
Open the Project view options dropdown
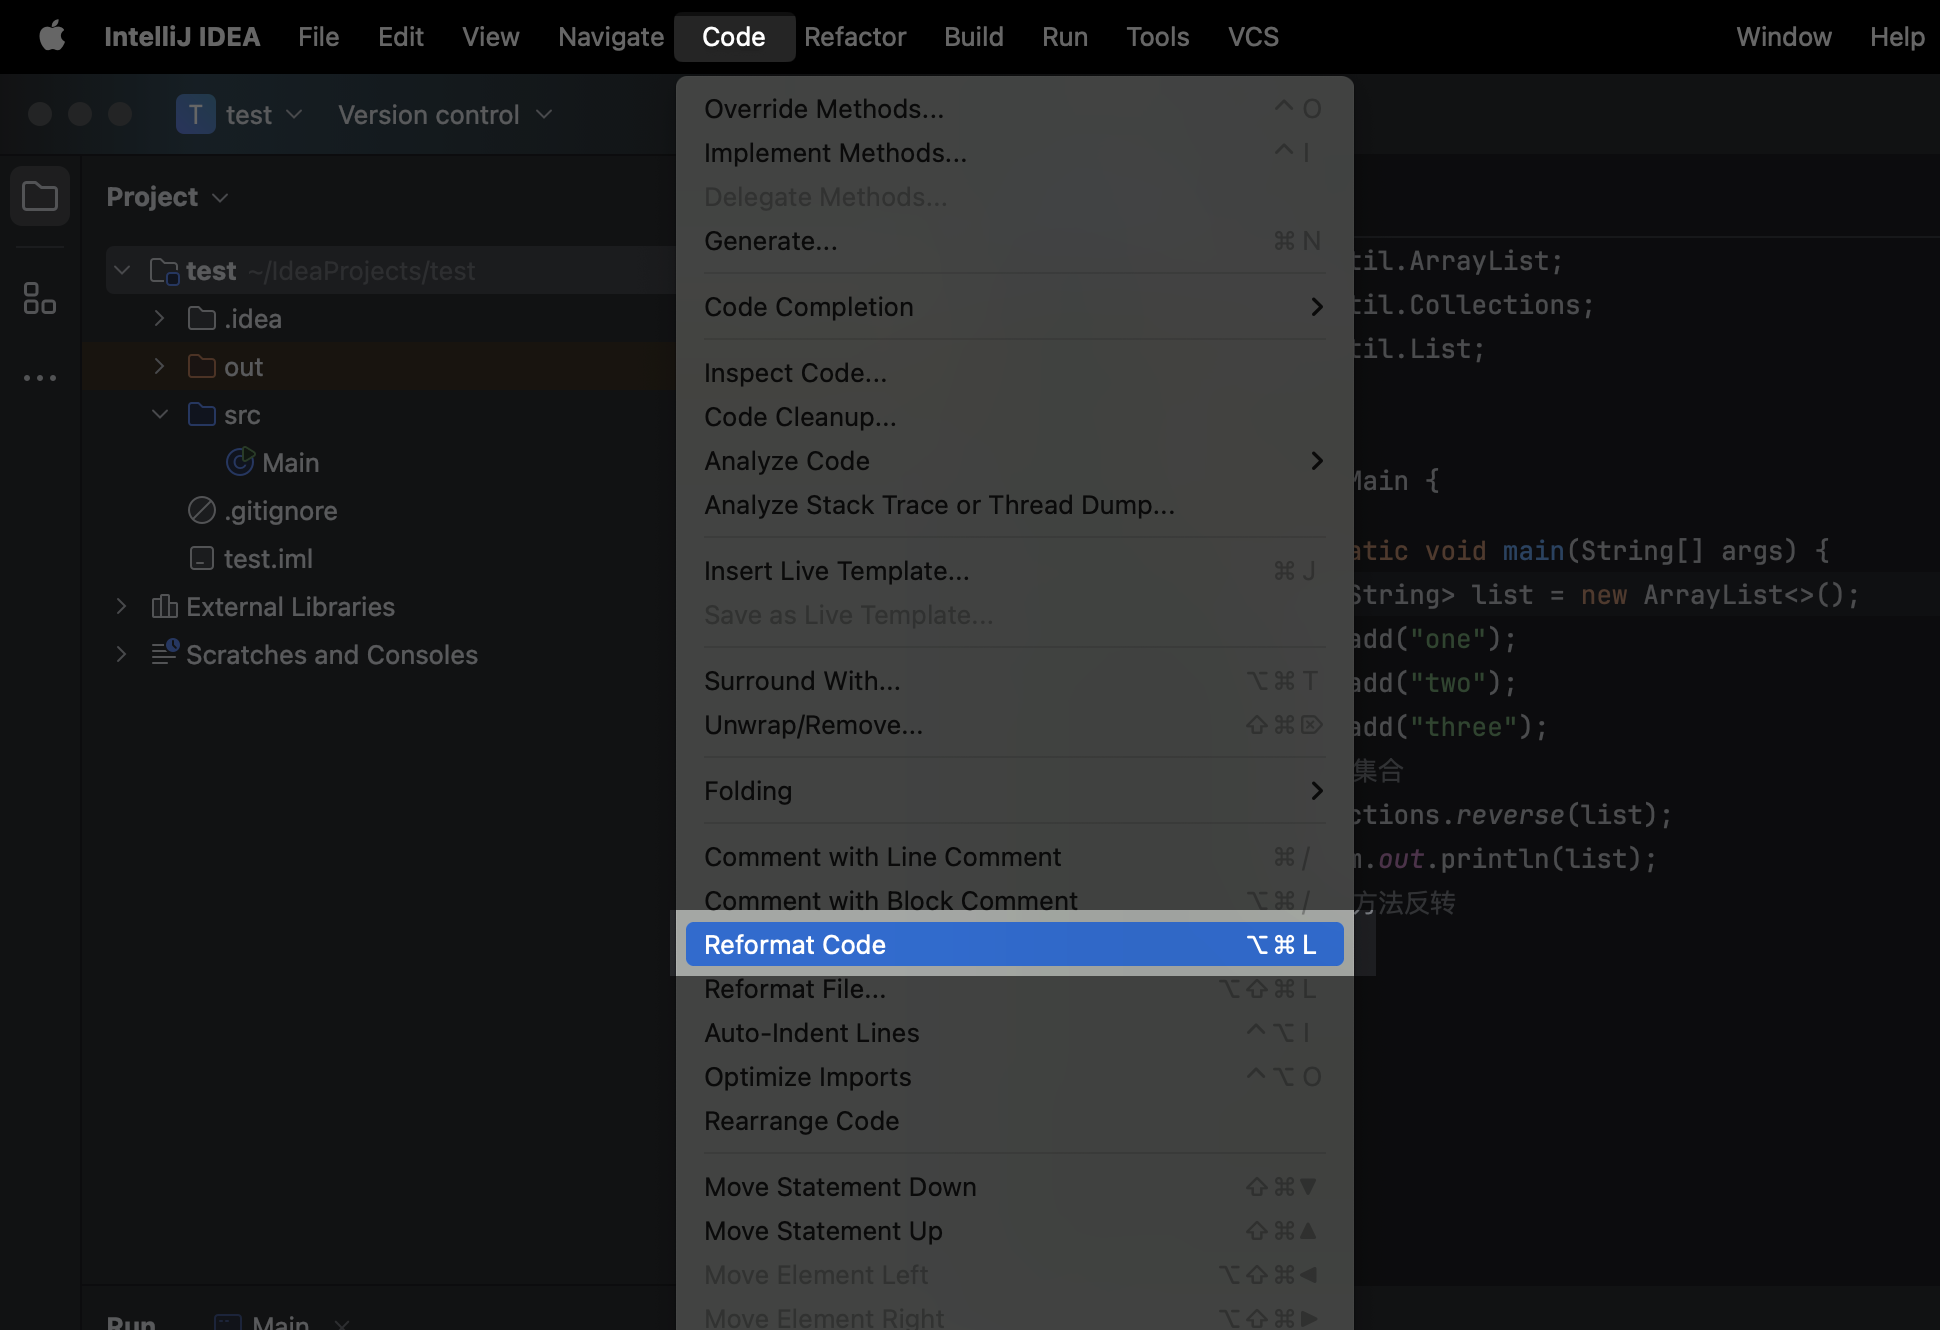pos(220,198)
